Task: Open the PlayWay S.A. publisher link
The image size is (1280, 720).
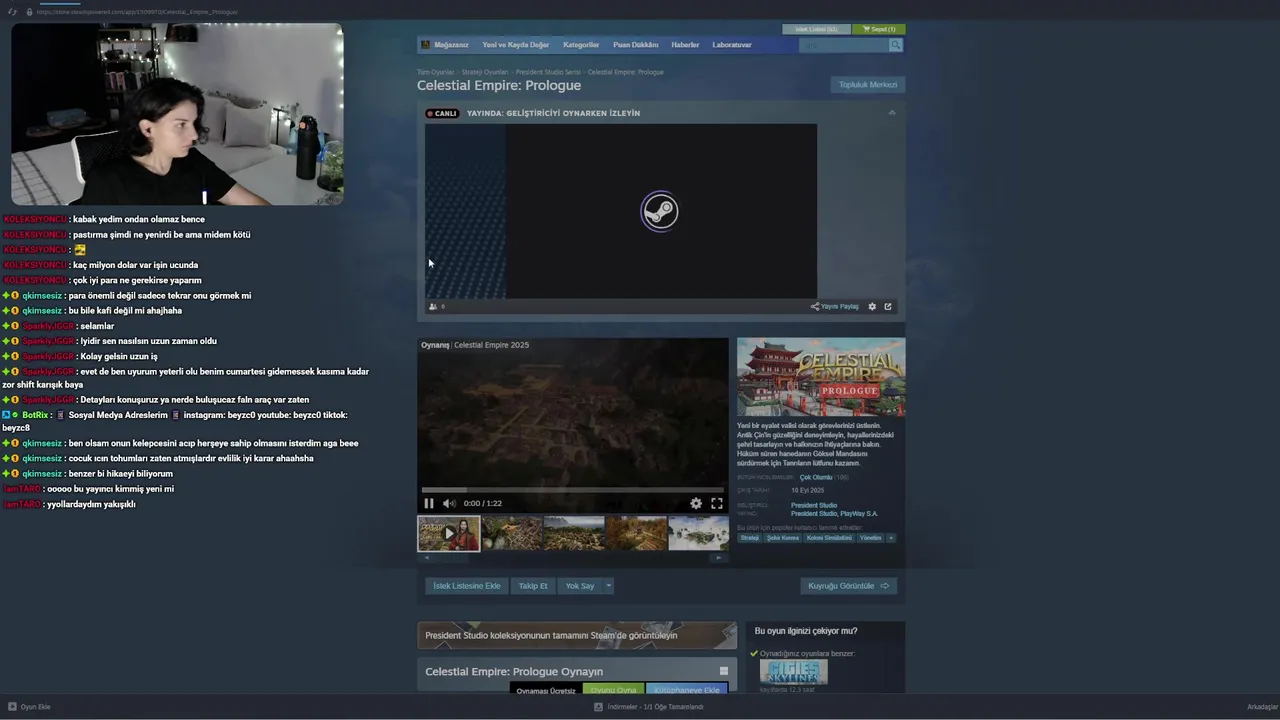Action: coord(860,514)
